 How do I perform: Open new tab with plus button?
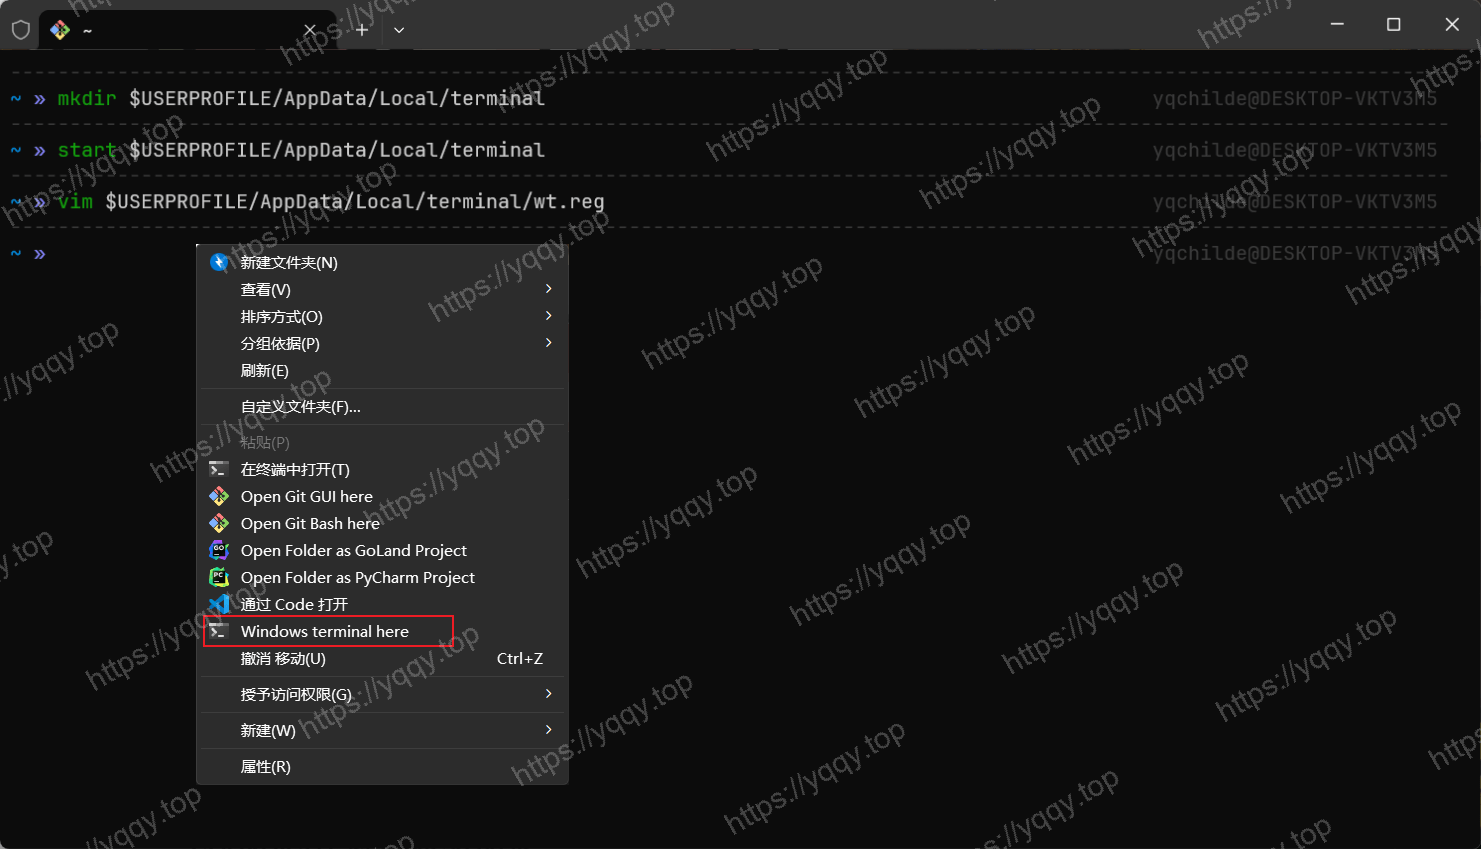362,30
